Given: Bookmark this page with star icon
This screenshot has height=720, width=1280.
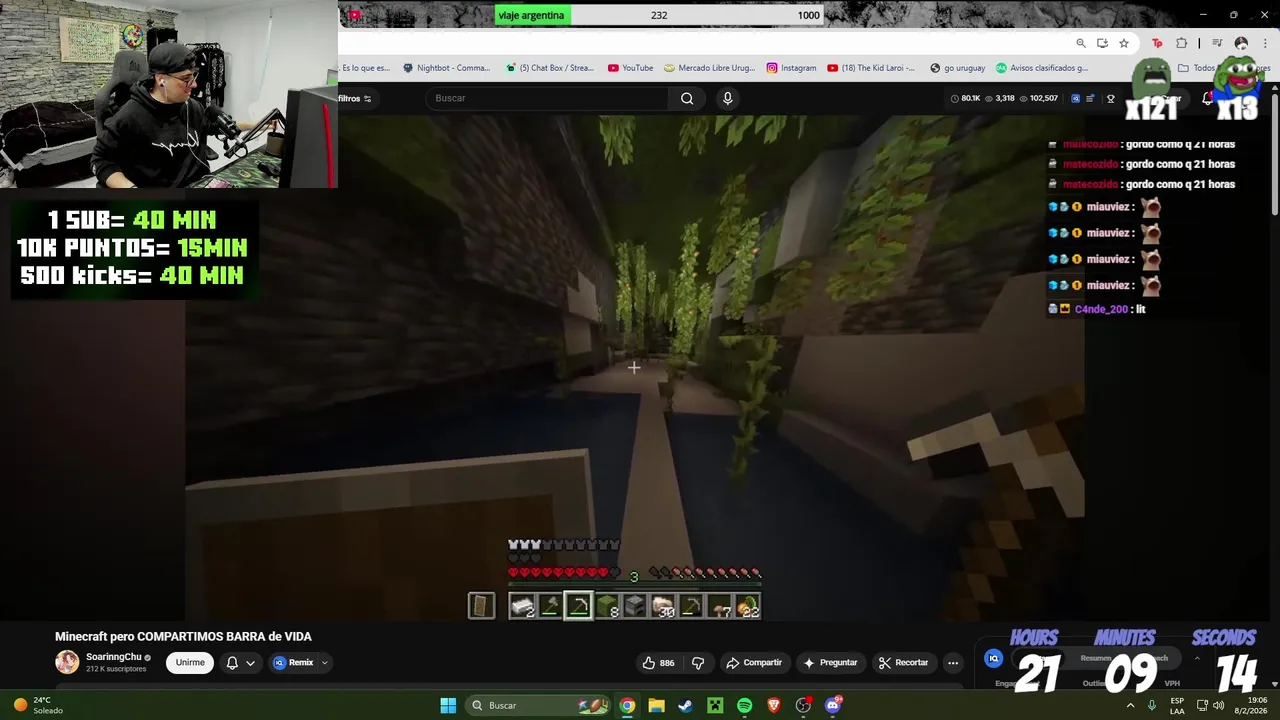Looking at the screenshot, I should click(x=1124, y=43).
